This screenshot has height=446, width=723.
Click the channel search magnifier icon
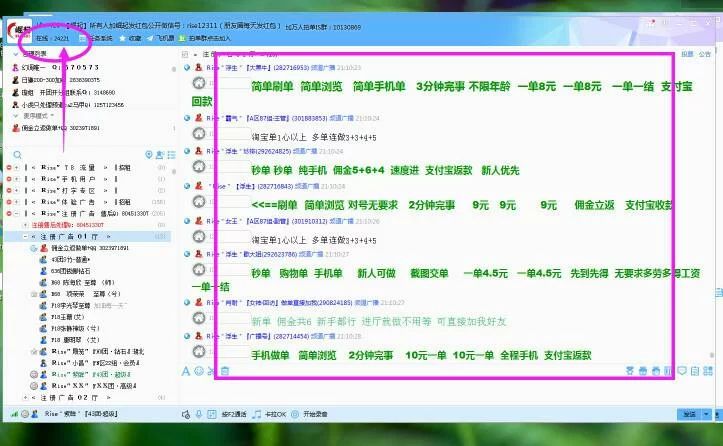click(x=17, y=154)
